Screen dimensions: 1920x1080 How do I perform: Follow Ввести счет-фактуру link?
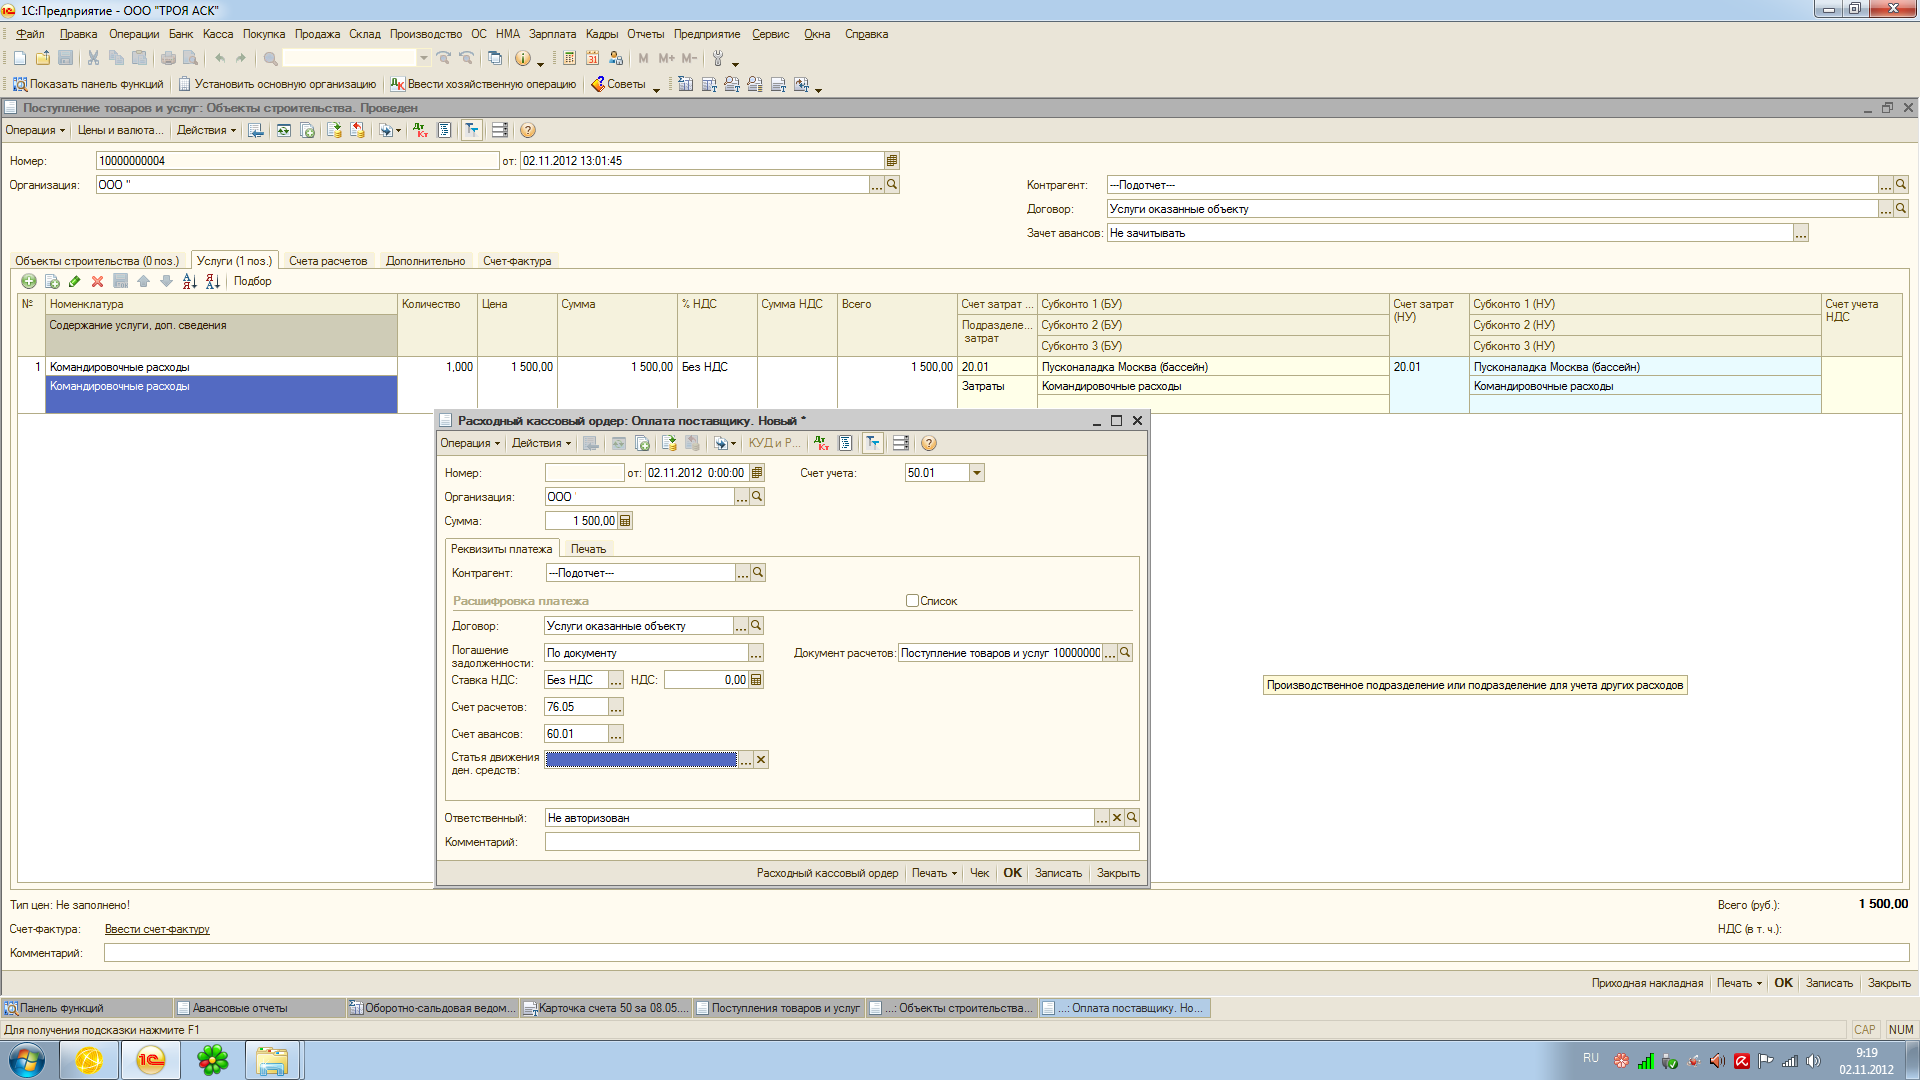click(157, 929)
